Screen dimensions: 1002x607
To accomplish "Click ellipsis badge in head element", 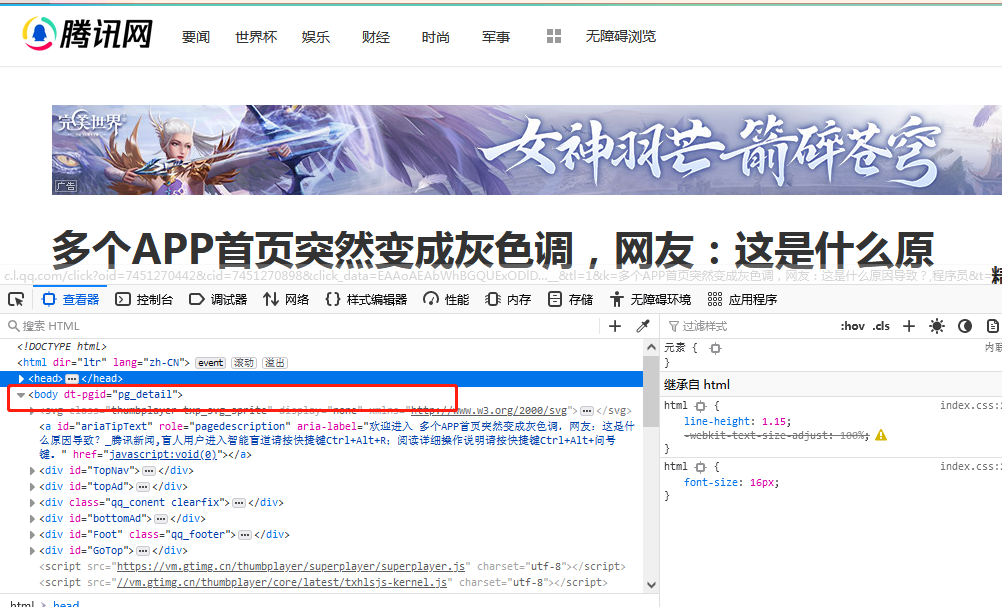I will [72, 379].
